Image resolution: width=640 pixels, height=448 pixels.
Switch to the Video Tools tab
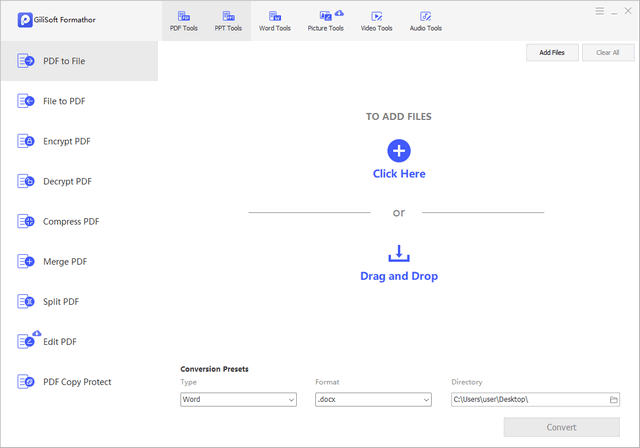pos(376,20)
